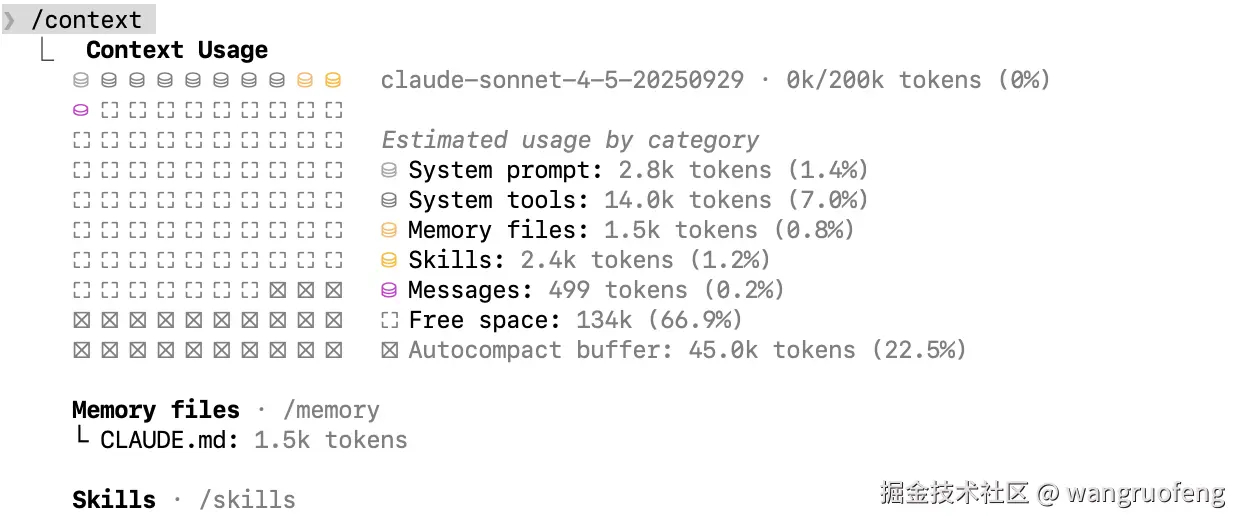Click the System prompt legend icon
Viewport: 1242px width, 526px height.
point(390,171)
